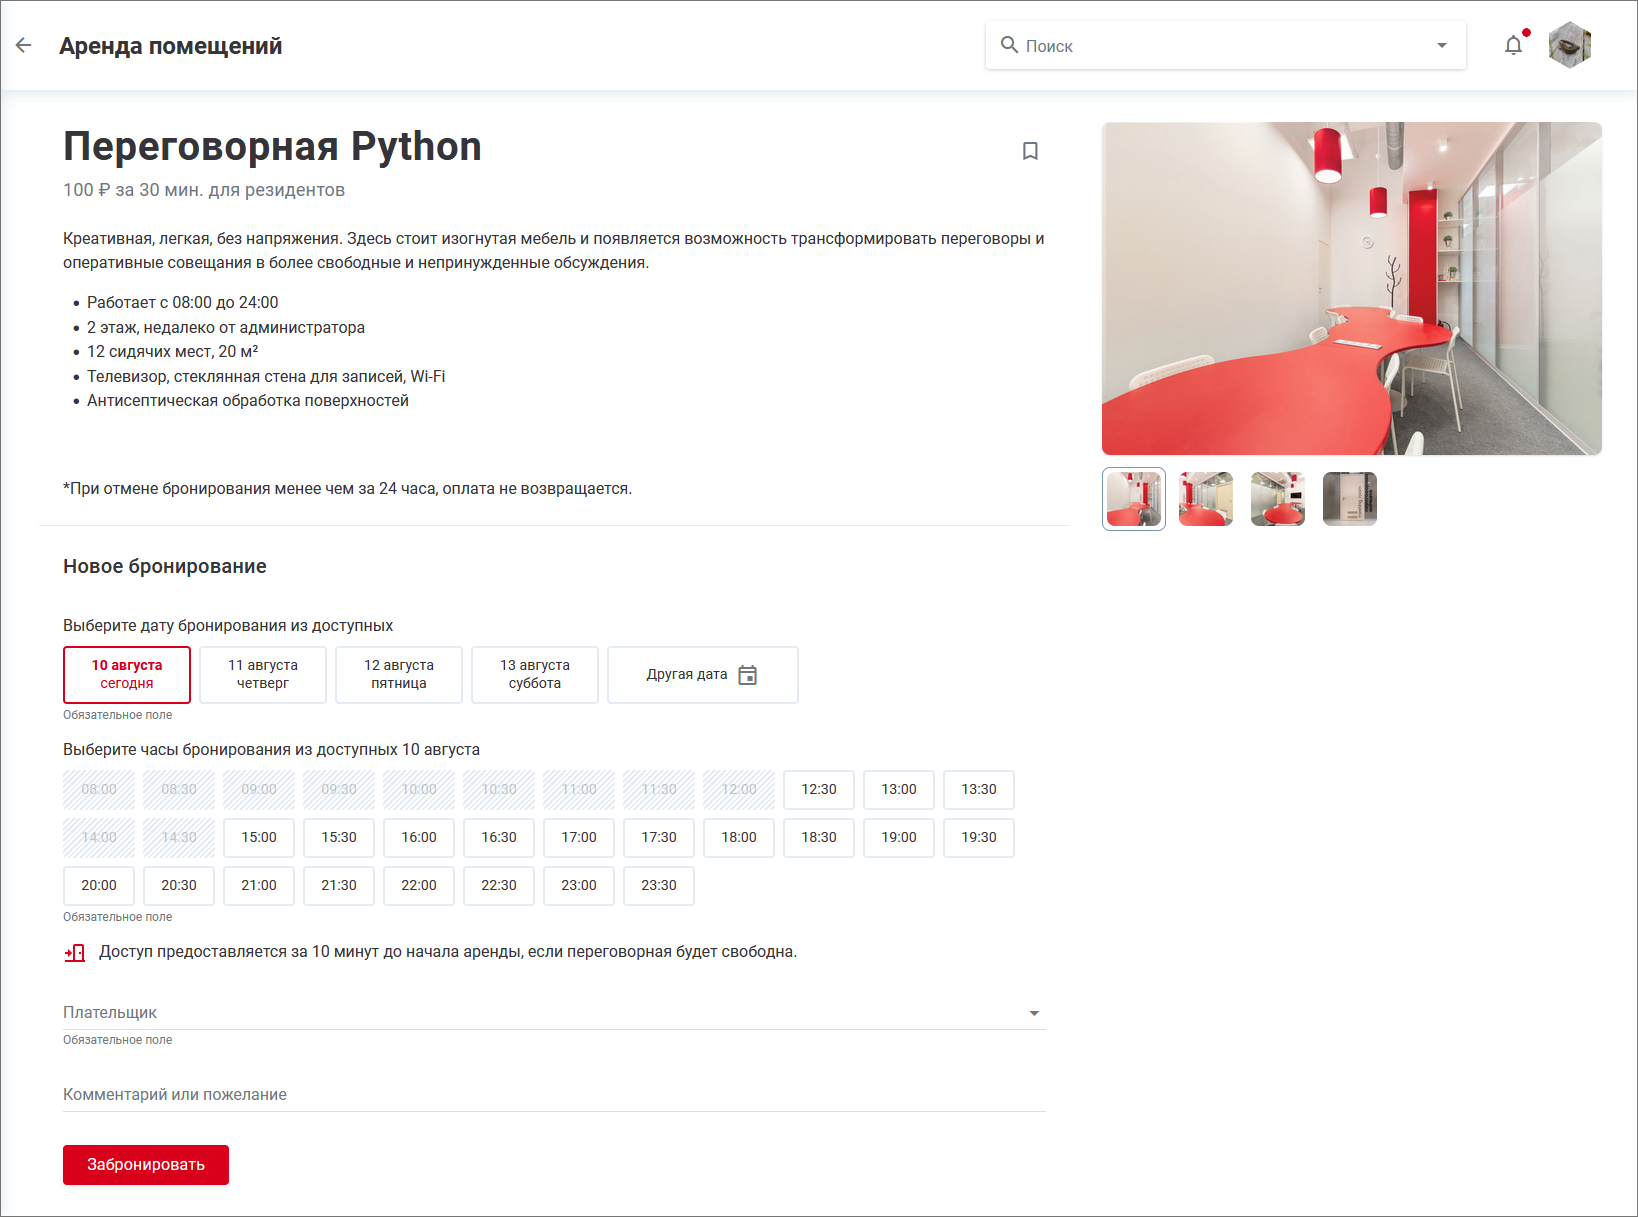Click the back arrow icon

(x=24, y=45)
